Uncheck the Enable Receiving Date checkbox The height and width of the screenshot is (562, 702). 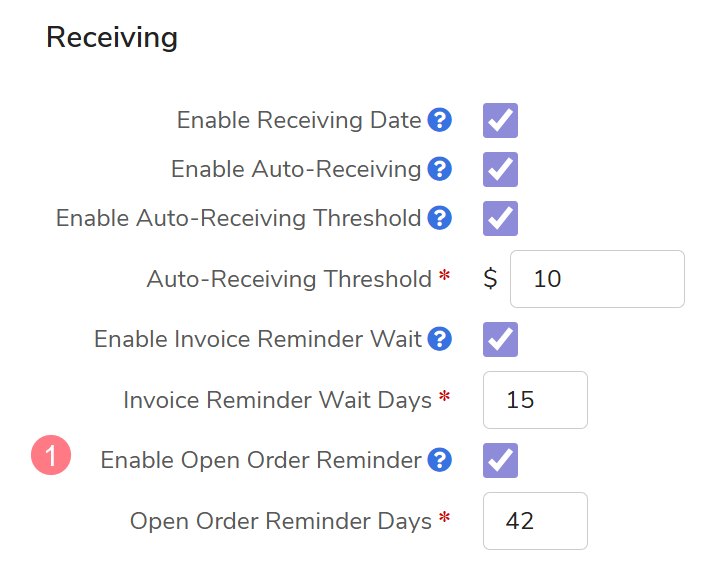[x=500, y=121]
